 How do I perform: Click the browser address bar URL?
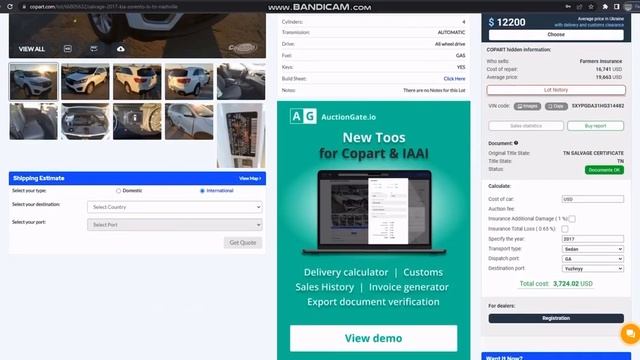(104, 7)
